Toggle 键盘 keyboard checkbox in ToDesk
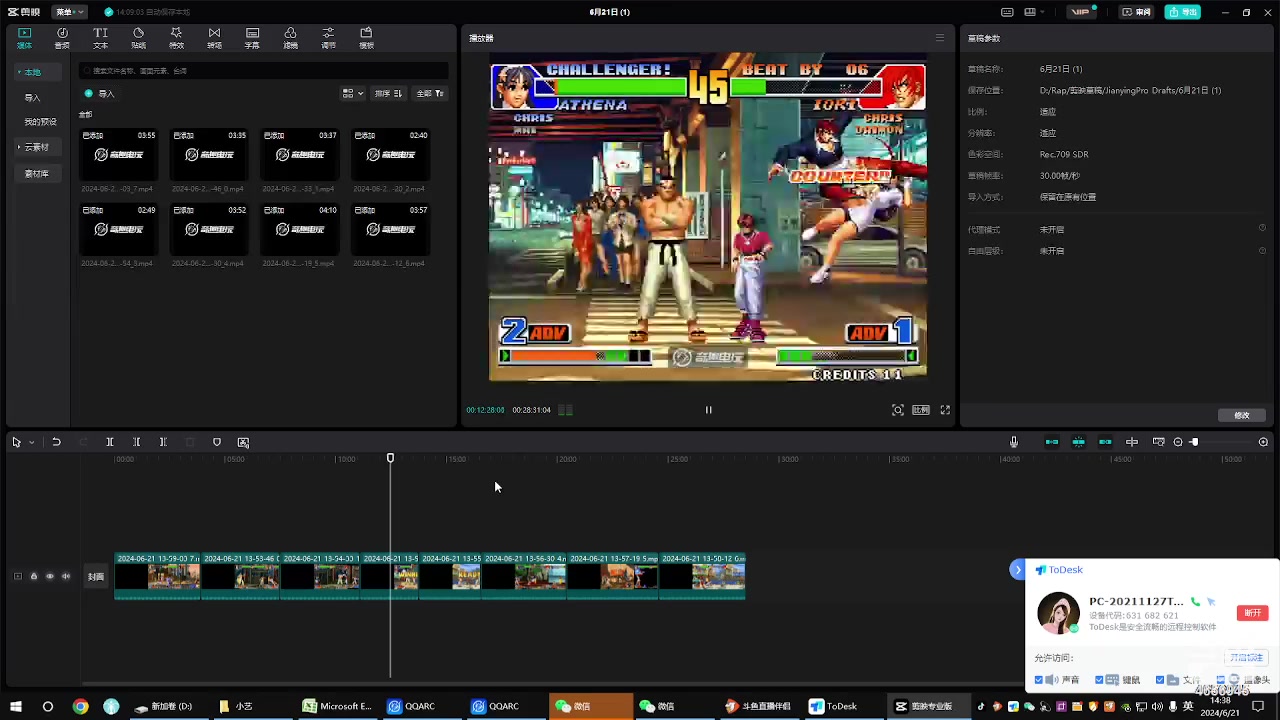The height and width of the screenshot is (720, 1280). point(1099,680)
